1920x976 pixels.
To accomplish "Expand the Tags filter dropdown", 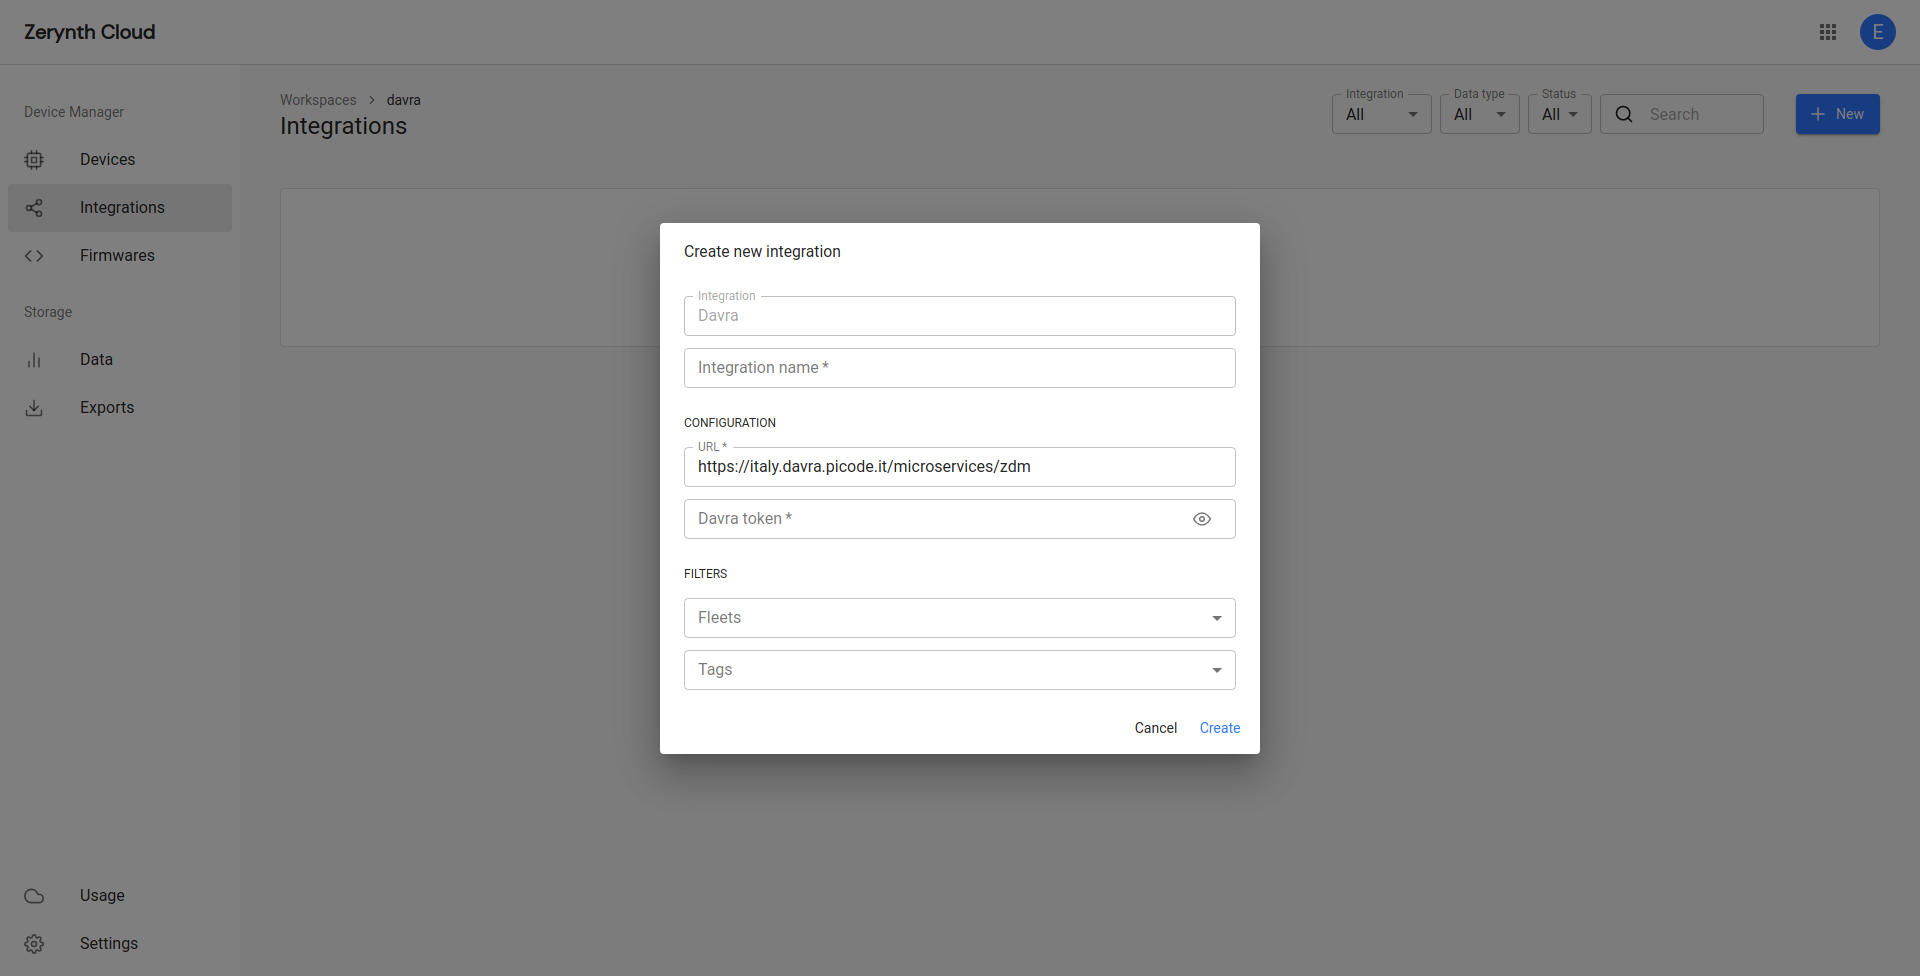I will (x=960, y=670).
